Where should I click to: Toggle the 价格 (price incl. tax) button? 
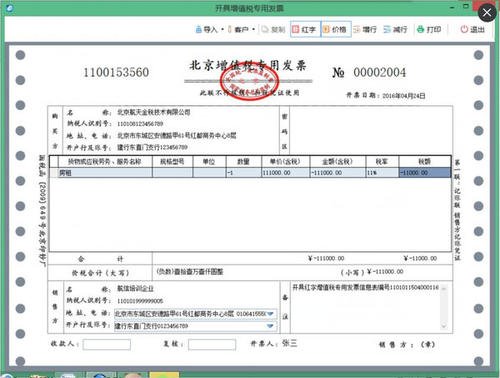tap(335, 29)
